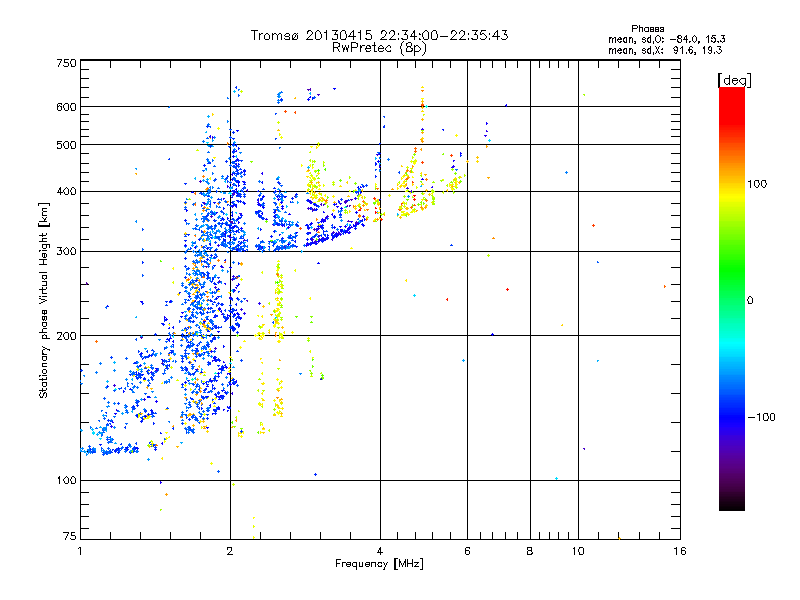
Task: Click the yellow colorbar area at 100
Action: (732, 185)
